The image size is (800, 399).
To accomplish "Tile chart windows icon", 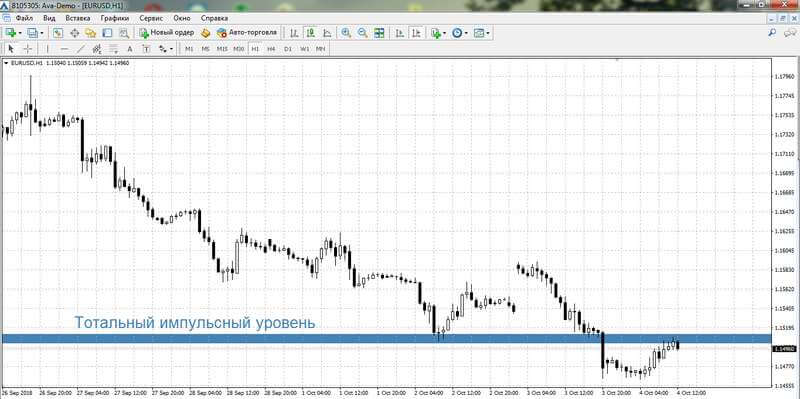I will pyautogui.click(x=379, y=33).
